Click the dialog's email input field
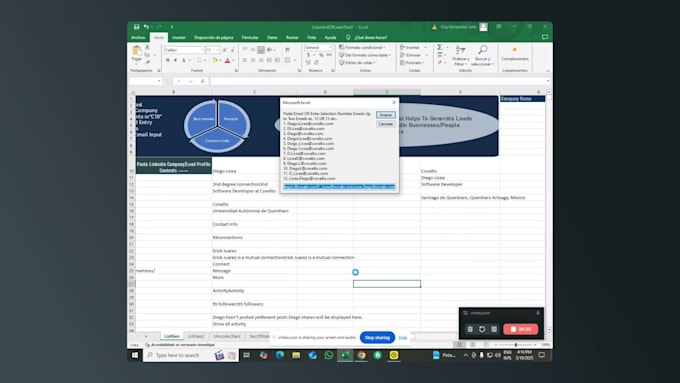Viewport: 680px width, 383px height. tap(339, 187)
